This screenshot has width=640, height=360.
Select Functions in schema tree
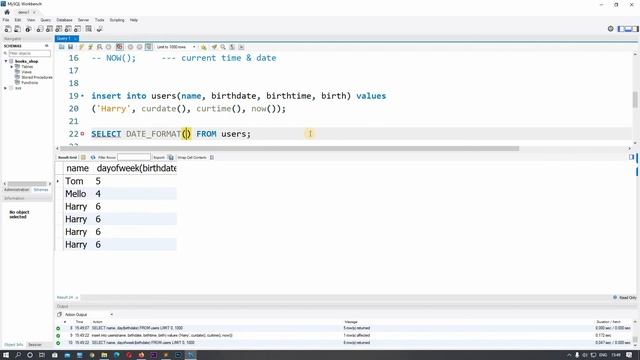point(29,82)
